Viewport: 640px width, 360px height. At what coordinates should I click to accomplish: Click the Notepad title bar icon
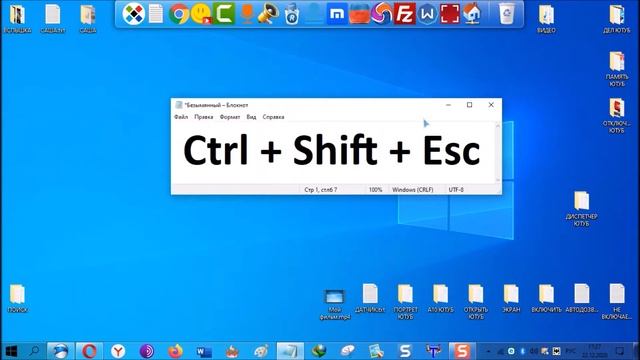pyautogui.click(x=178, y=105)
